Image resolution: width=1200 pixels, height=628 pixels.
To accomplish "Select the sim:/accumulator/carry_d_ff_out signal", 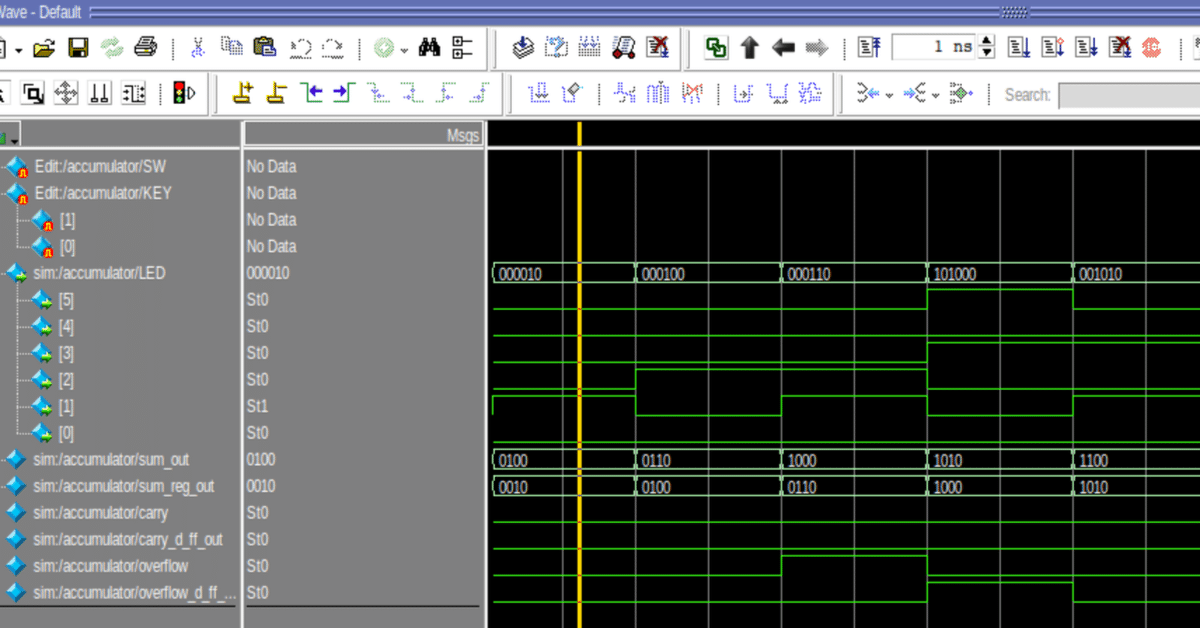I will pyautogui.click(x=127, y=539).
